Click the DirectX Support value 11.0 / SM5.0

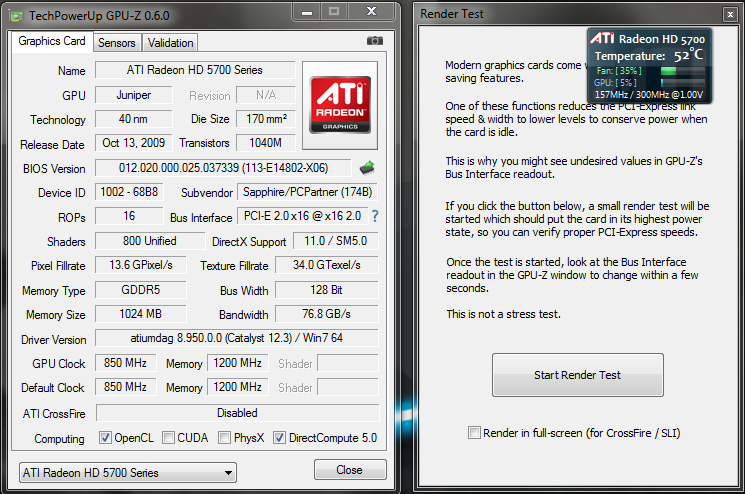point(335,241)
